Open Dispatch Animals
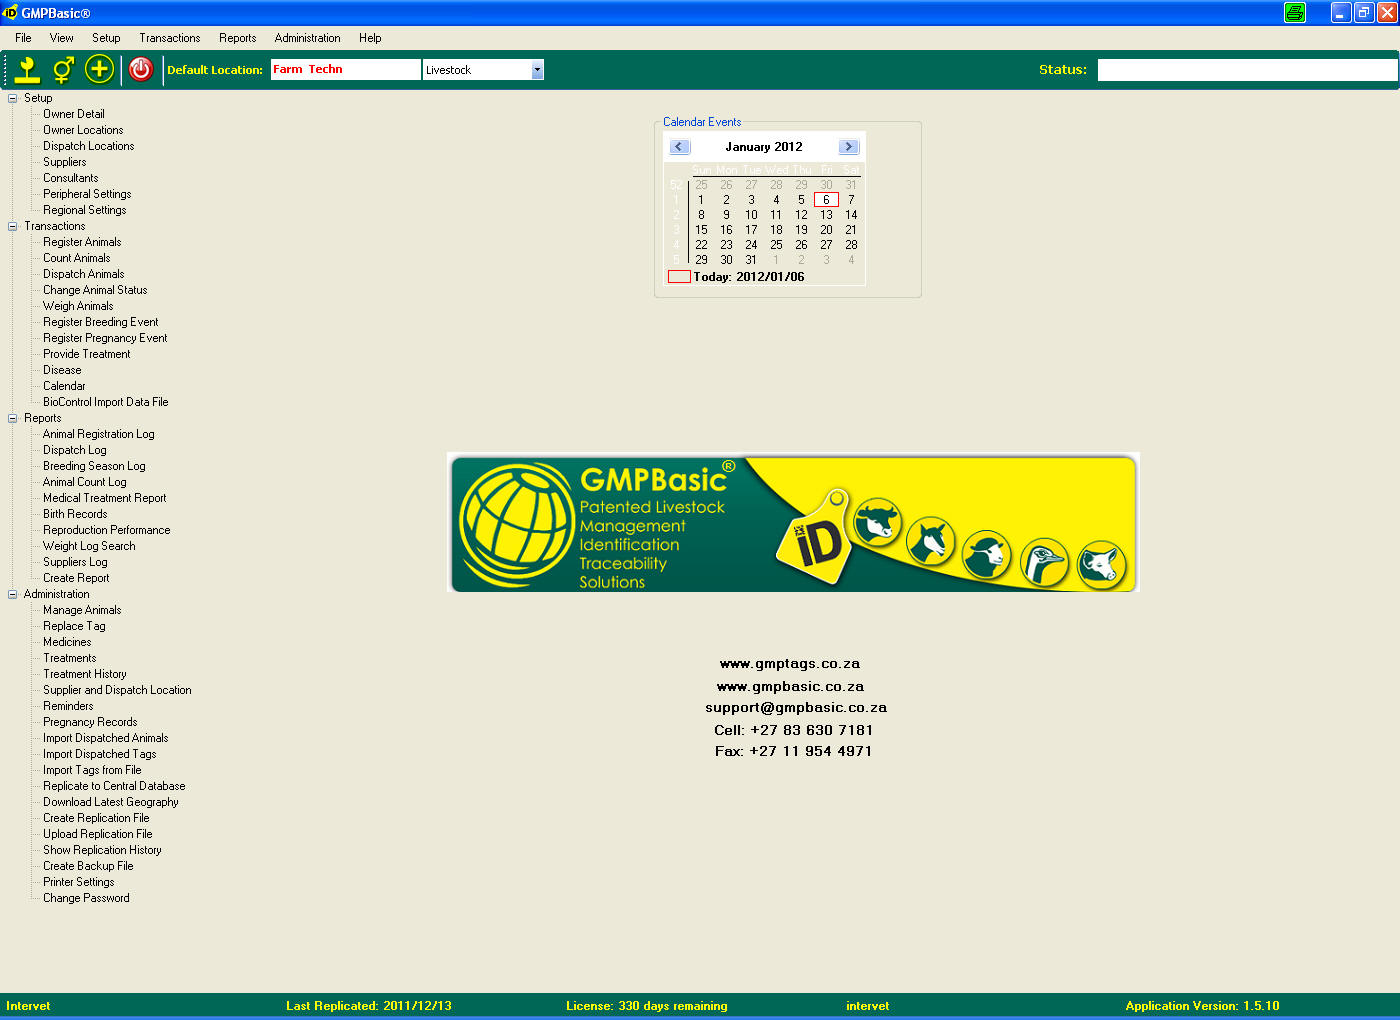This screenshot has height=1020, width=1400. click(x=83, y=274)
